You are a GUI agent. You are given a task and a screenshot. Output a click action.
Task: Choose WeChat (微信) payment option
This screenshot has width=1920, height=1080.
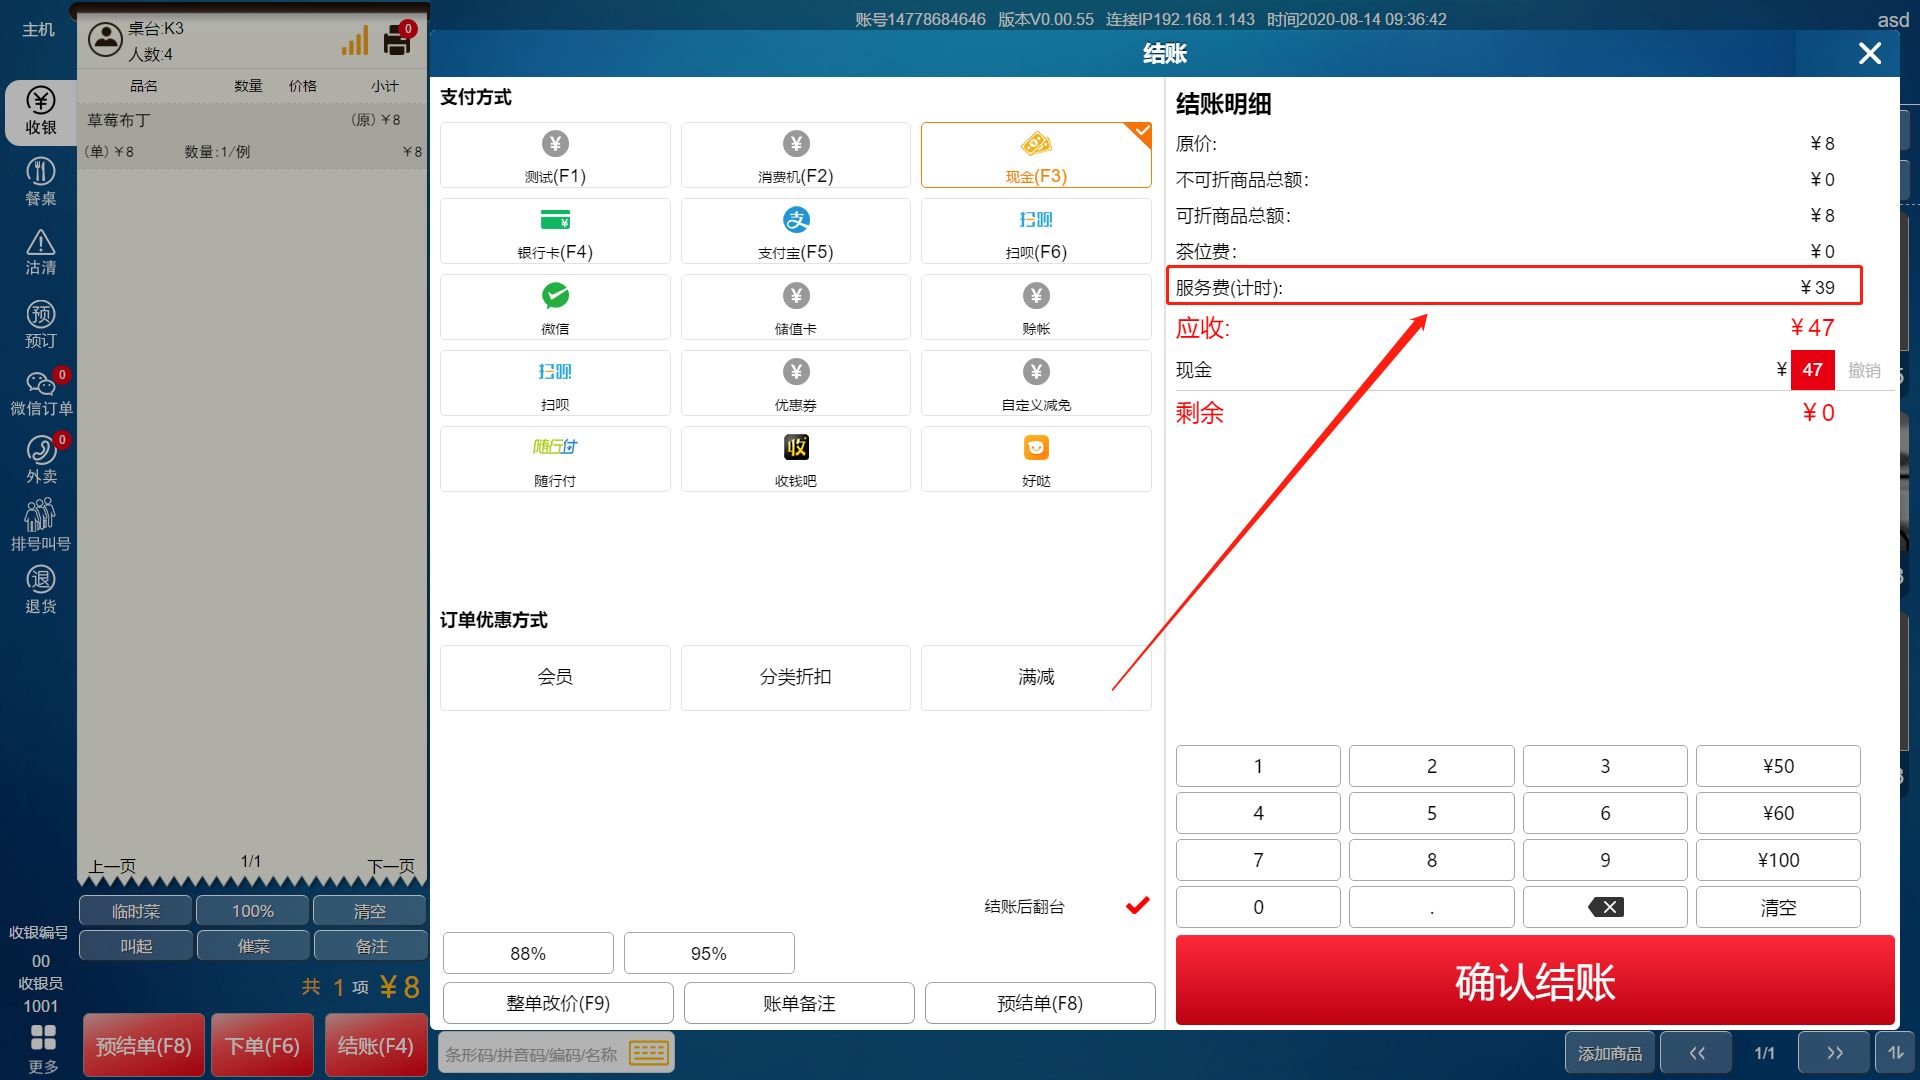click(555, 307)
